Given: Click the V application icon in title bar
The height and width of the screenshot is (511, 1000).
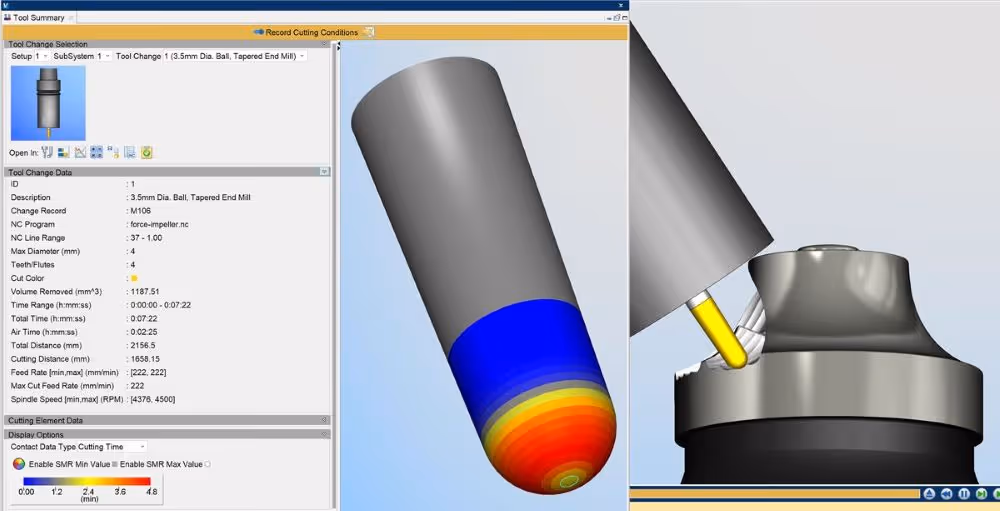Looking at the screenshot, I should pyautogui.click(x=6, y=5).
